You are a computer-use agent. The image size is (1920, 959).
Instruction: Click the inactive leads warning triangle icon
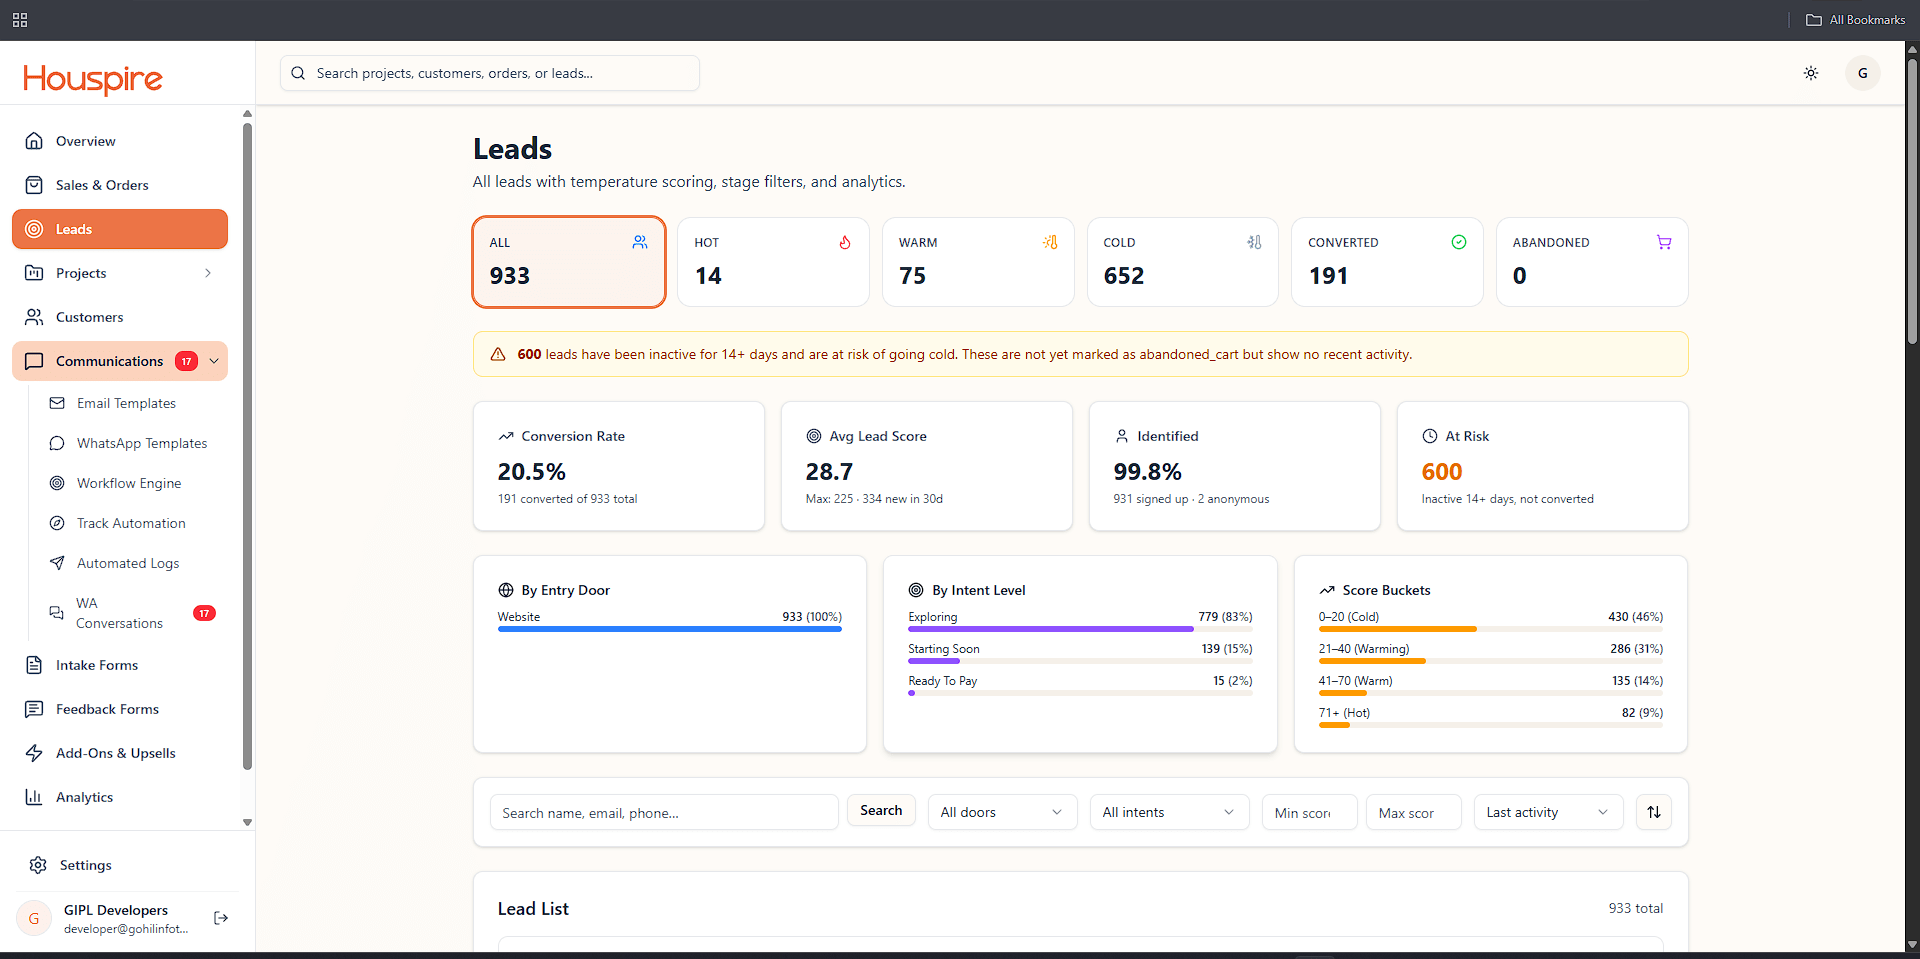498,354
